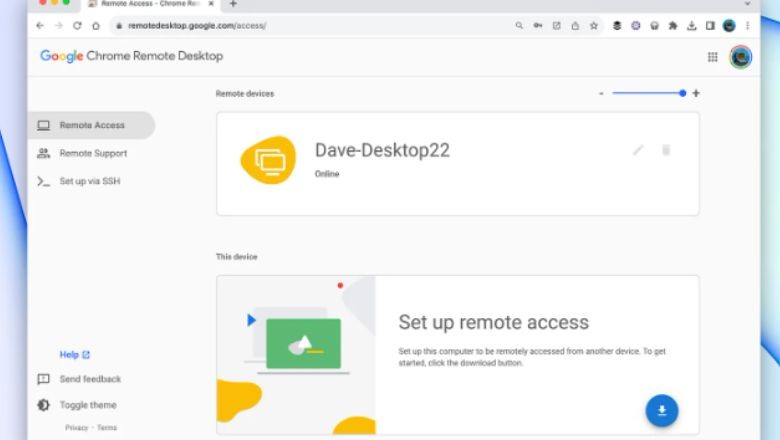This screenshot has height=440, width=780.
Task: Open Set up via SSH
Action: click(92, 181)
